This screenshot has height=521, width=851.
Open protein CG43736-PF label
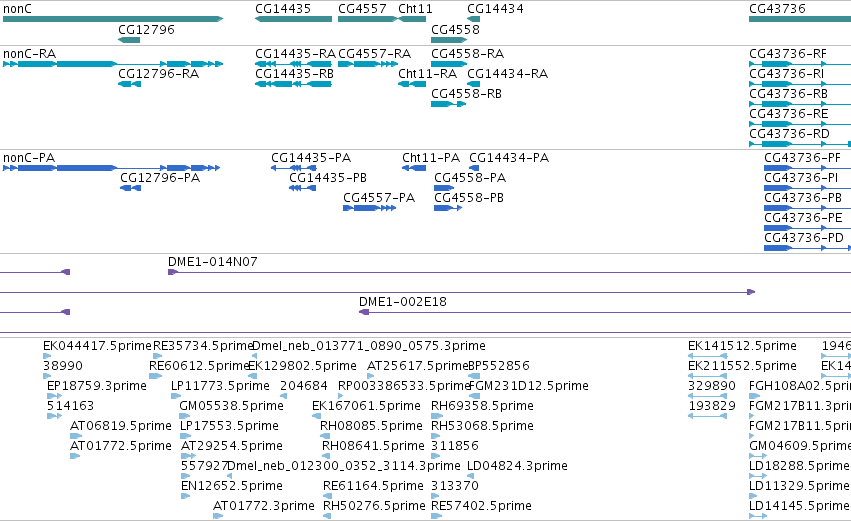802,158
